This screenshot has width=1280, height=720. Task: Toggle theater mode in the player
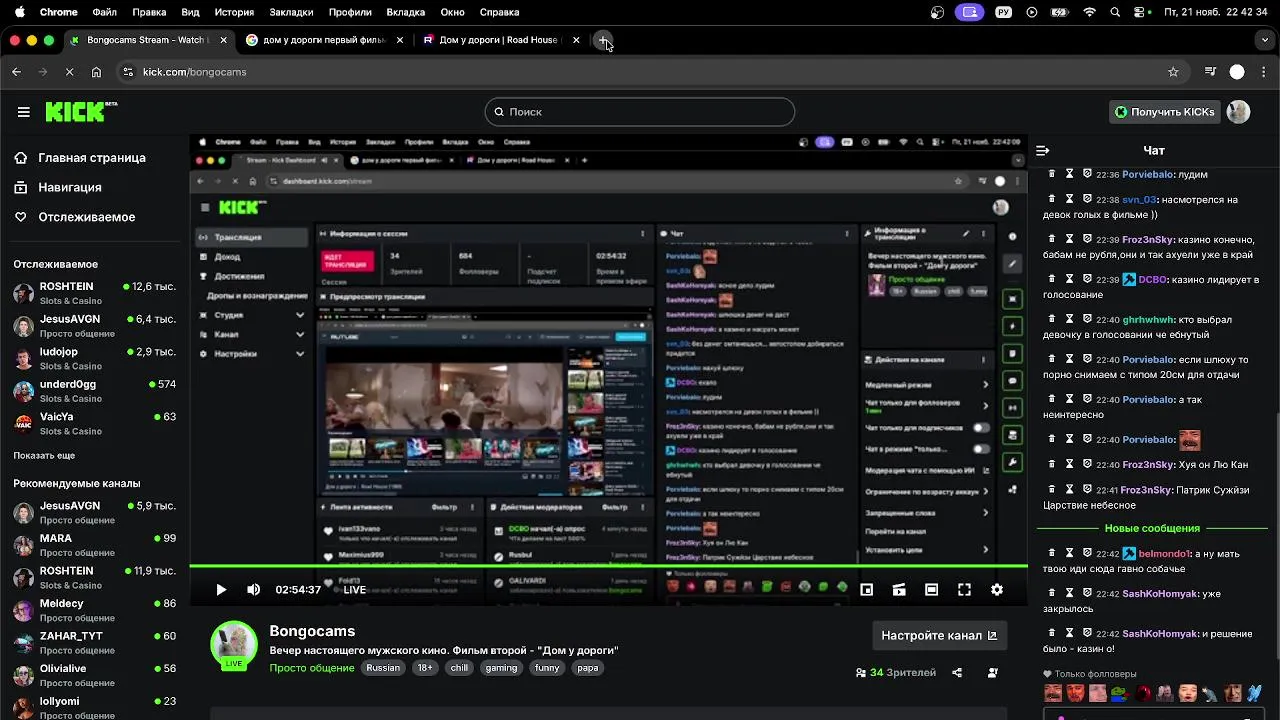point(931,590)
